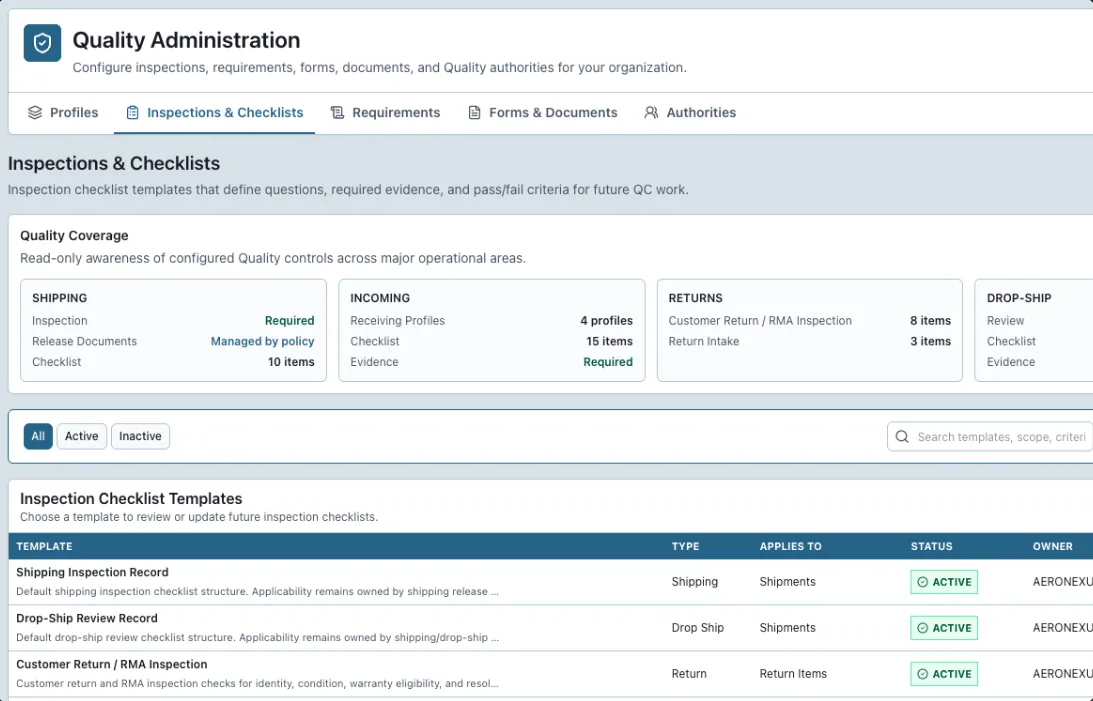This screenshot has width=1093, height=701.
Task: Click the 'Return Intake' label
Action: pyautogui.click(x=703, y=341)
